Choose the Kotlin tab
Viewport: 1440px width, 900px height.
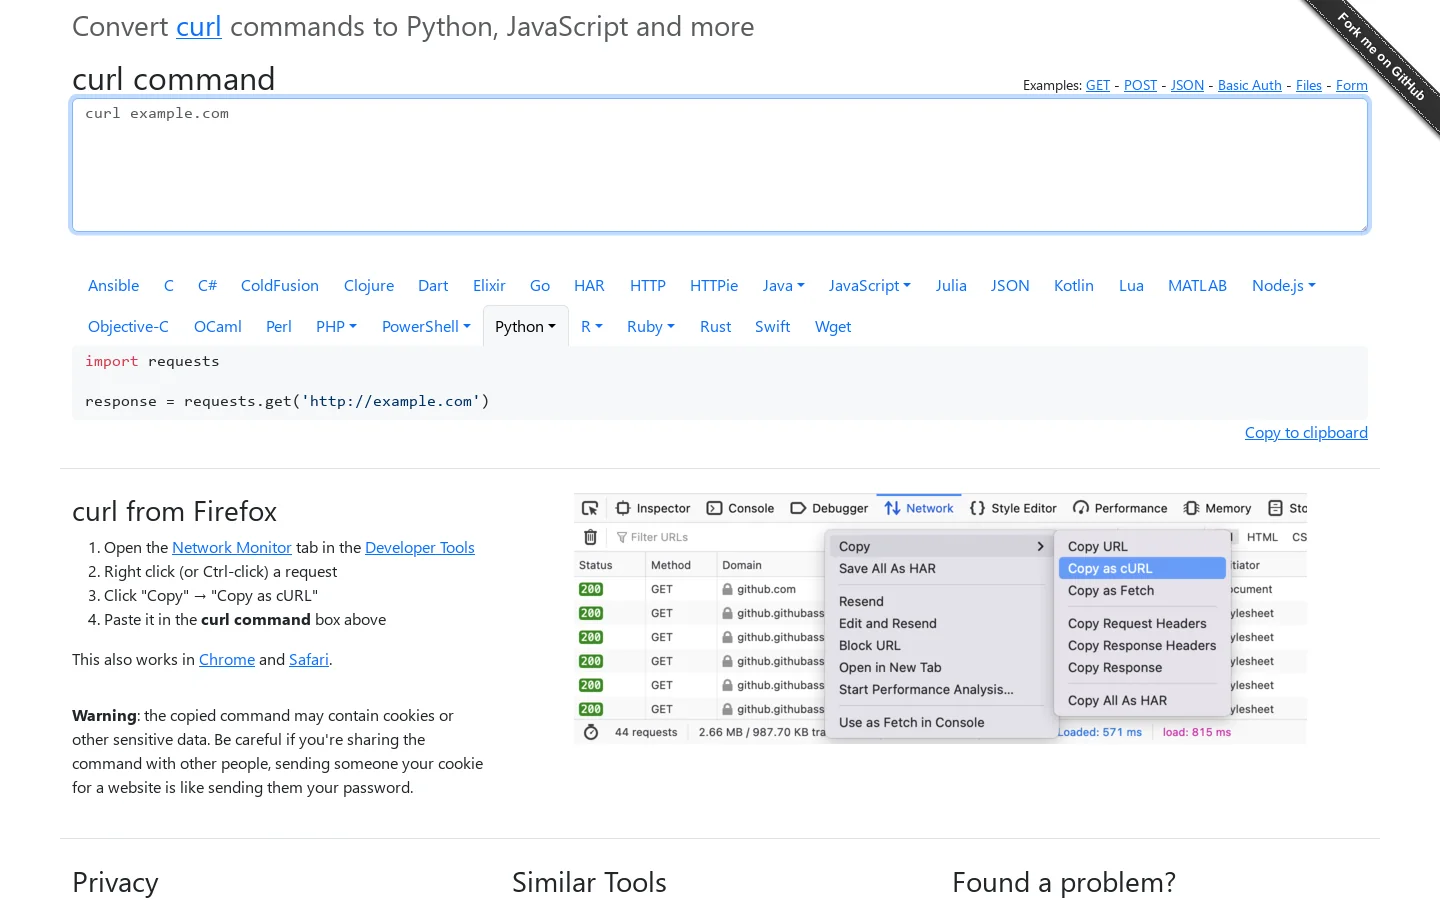click(x=1074, y=286)
